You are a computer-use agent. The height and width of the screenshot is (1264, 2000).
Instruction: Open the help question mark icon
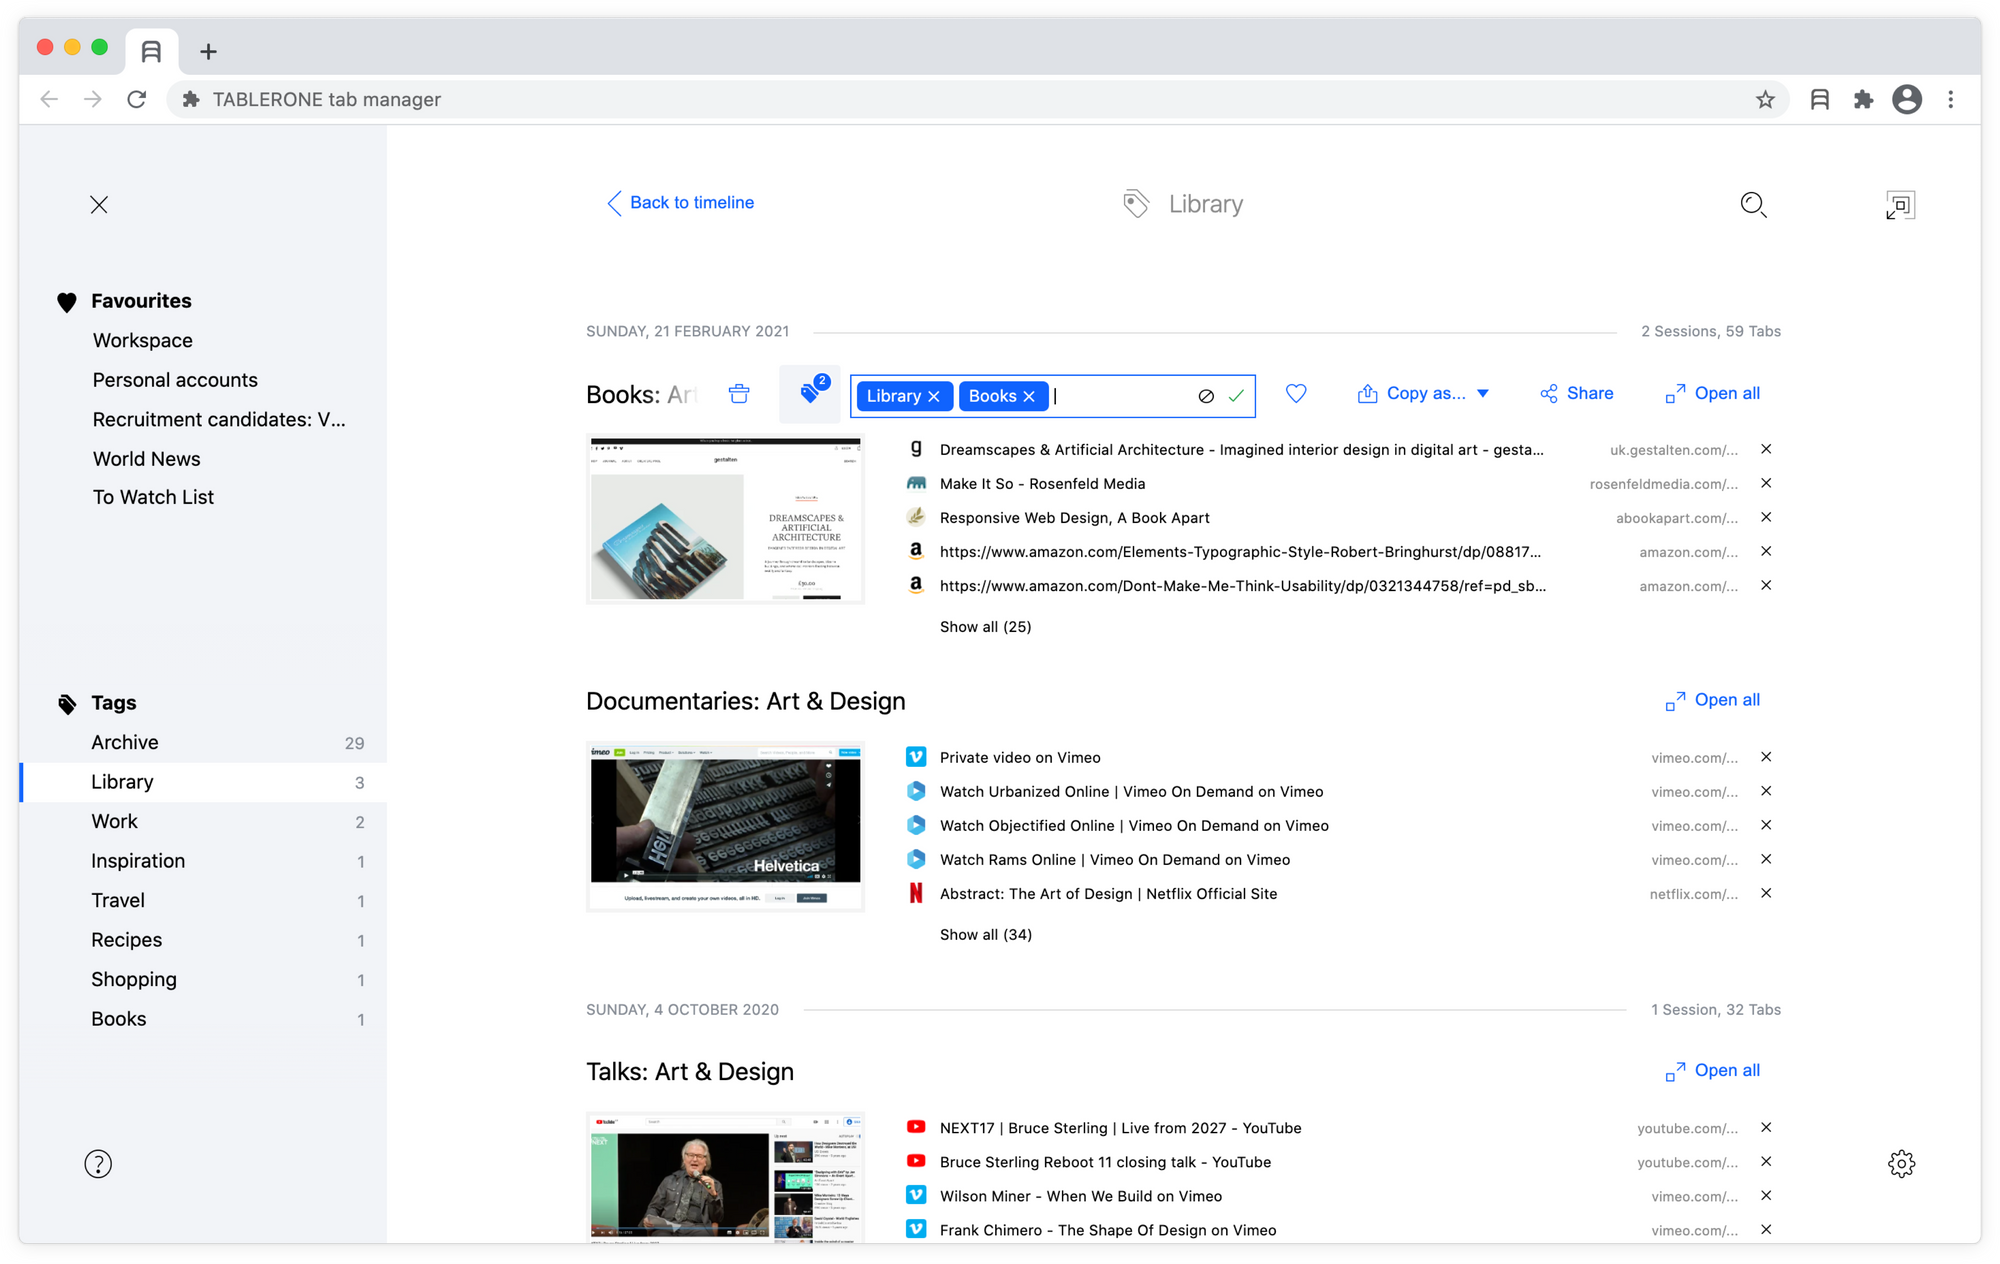98,1163
